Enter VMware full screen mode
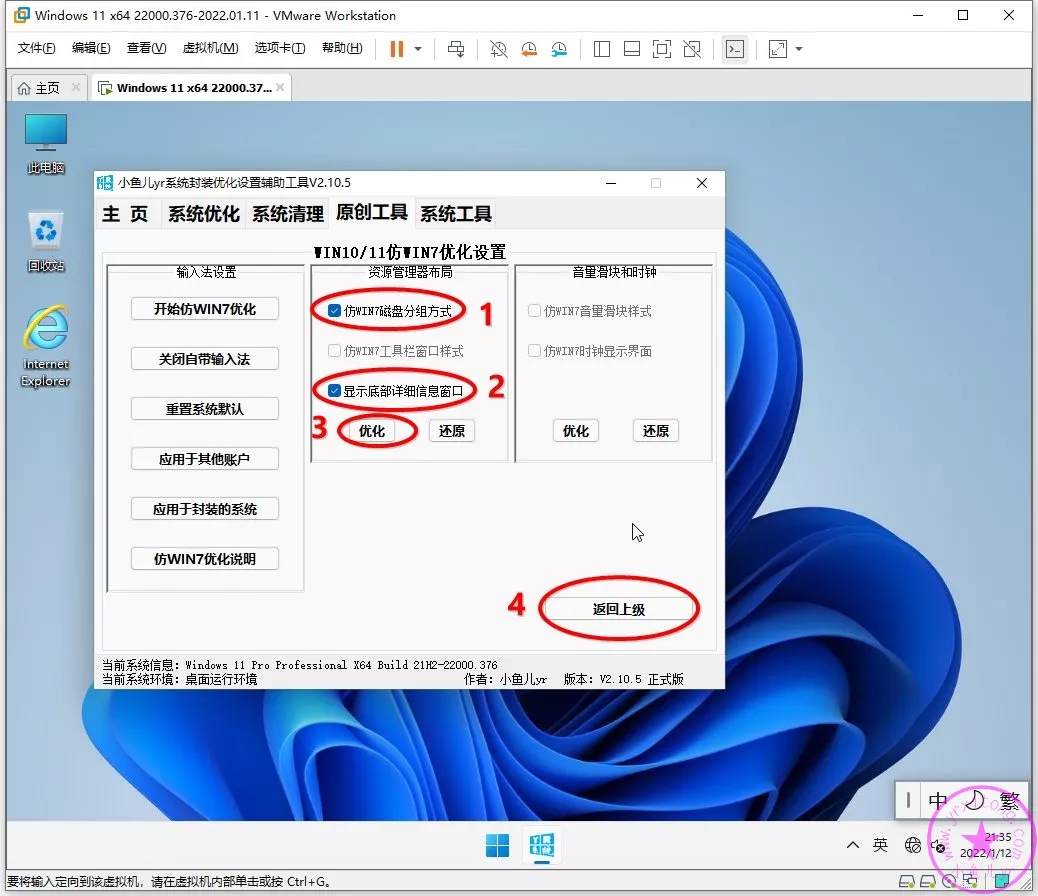Image resolution: width=1038 pixels, height=896 pixels. [661, 49]
